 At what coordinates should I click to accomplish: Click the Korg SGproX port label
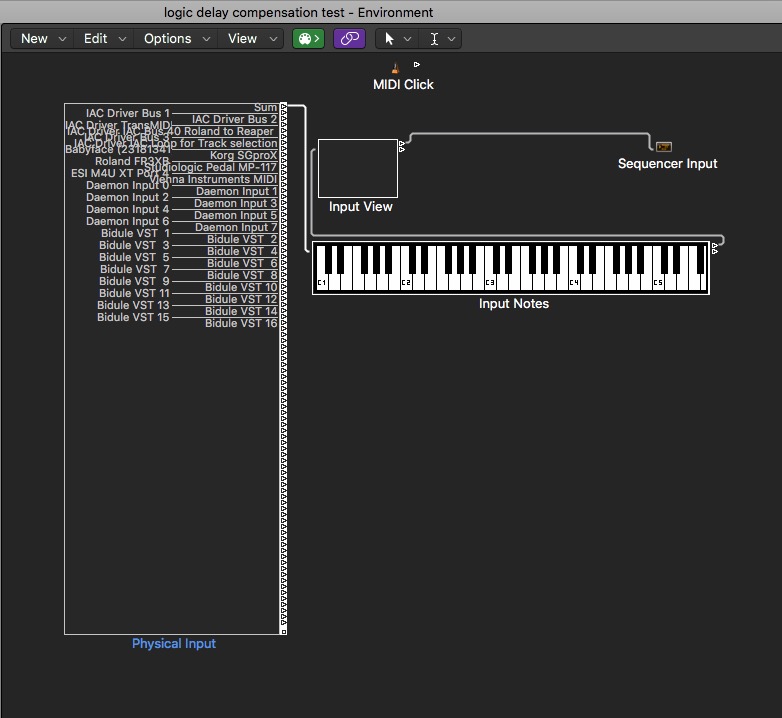pos(243,155)
